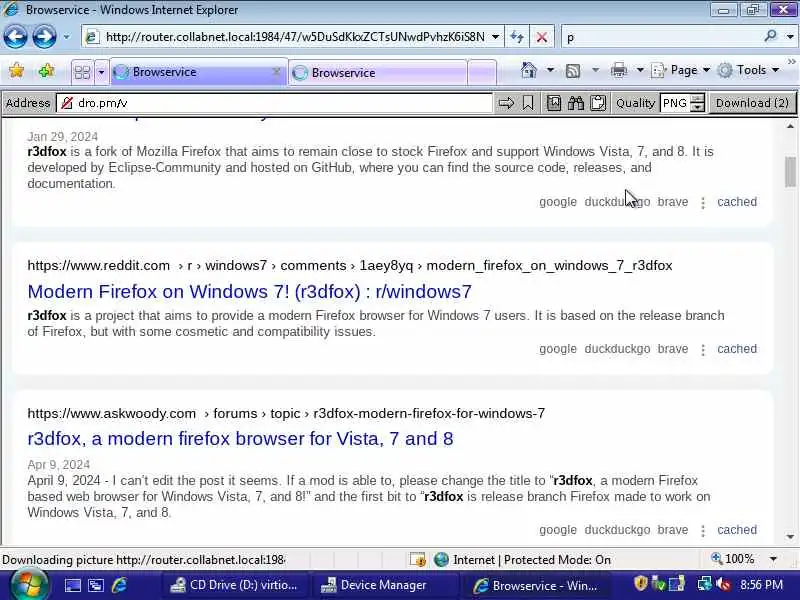Click the Print icon
This screenshot has width=800, height=600.
coord(618,70)
